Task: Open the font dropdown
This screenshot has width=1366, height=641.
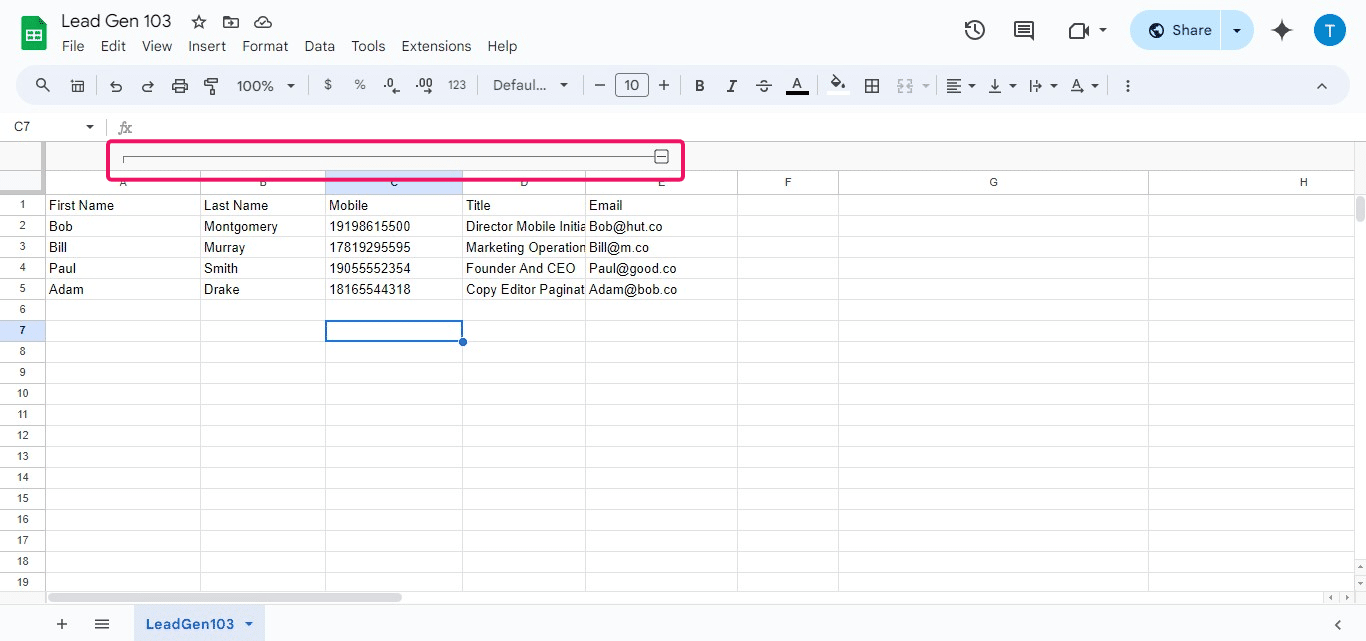Action: [x=530, y=85]
